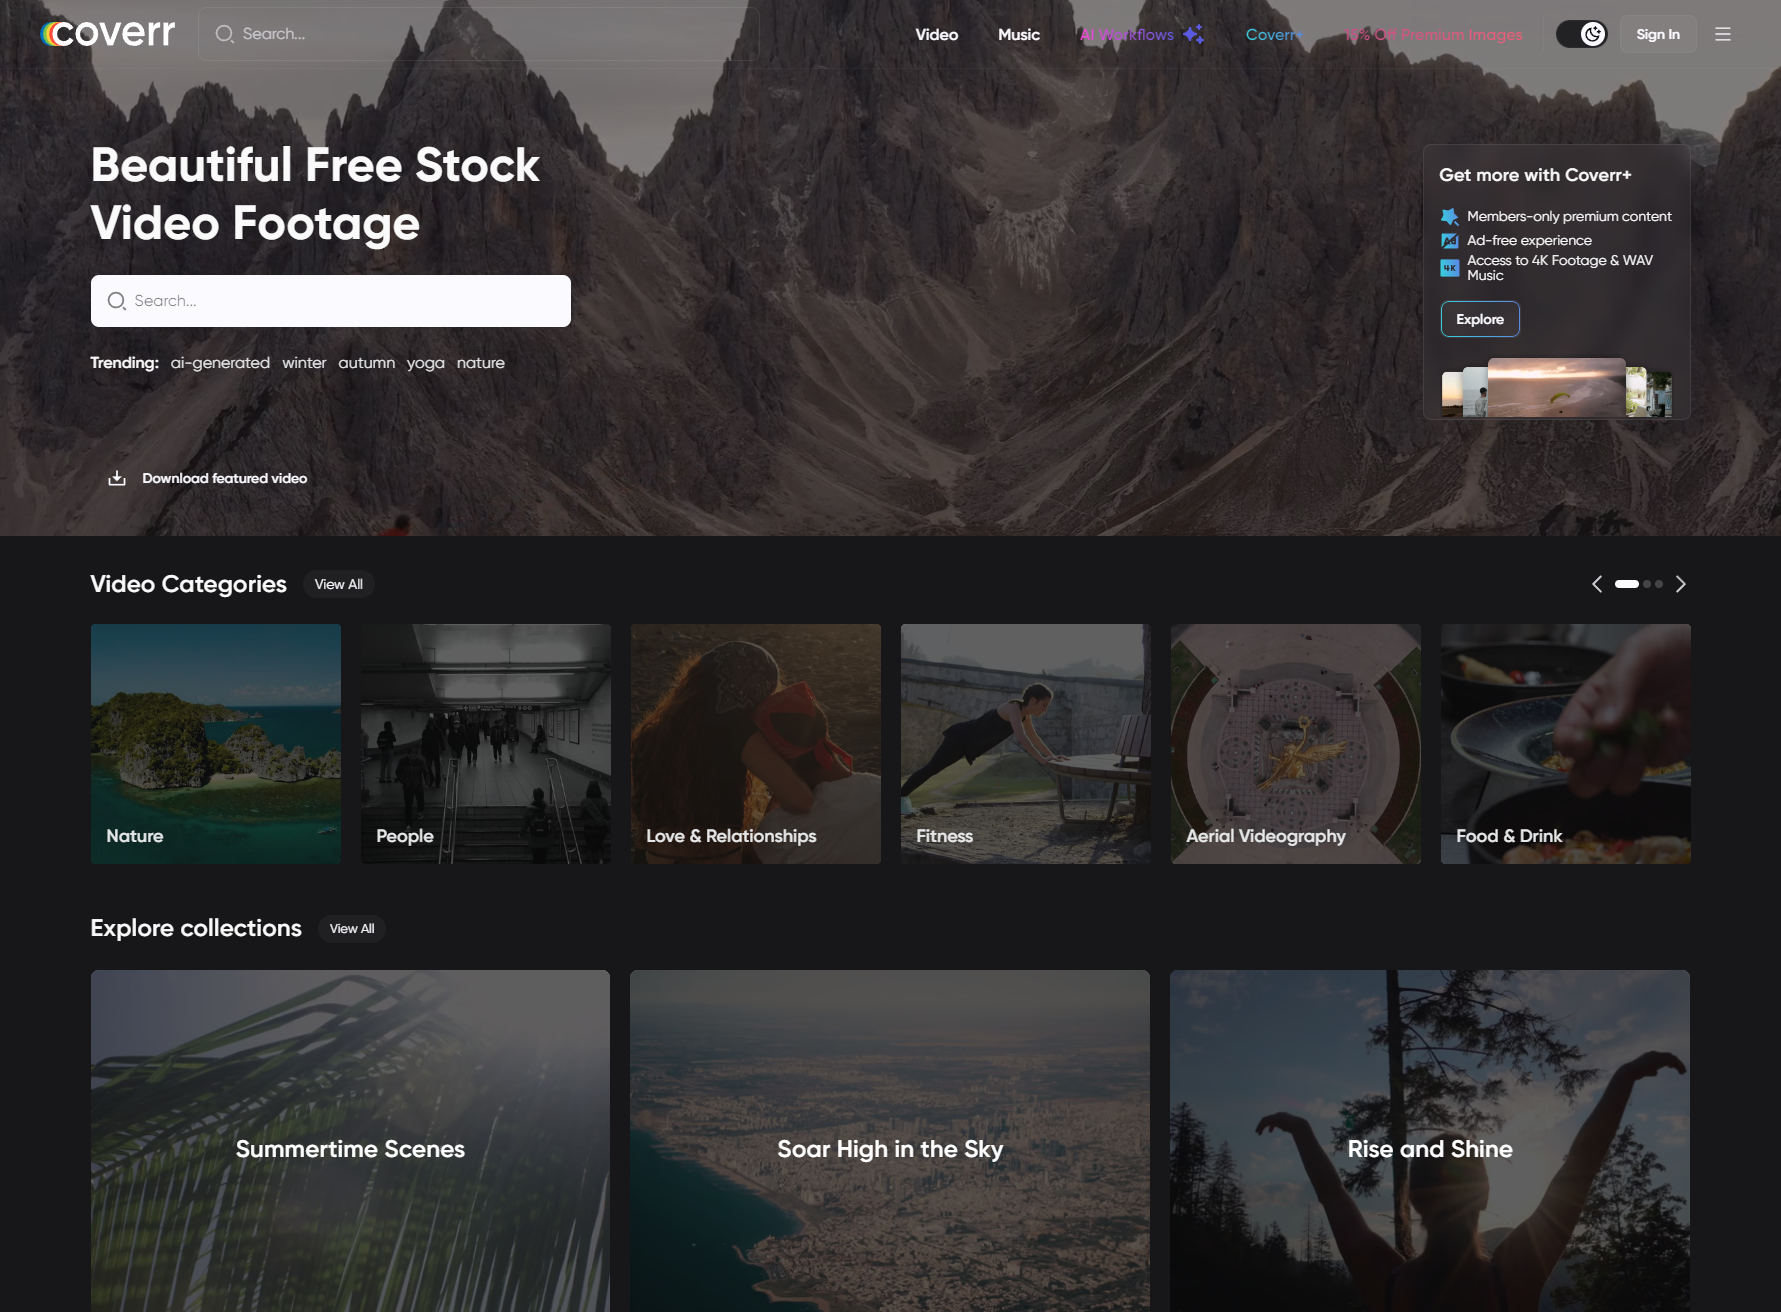Click the download featured video icon
Viewport: 1781px width, 1312px height.
(117, 478)
